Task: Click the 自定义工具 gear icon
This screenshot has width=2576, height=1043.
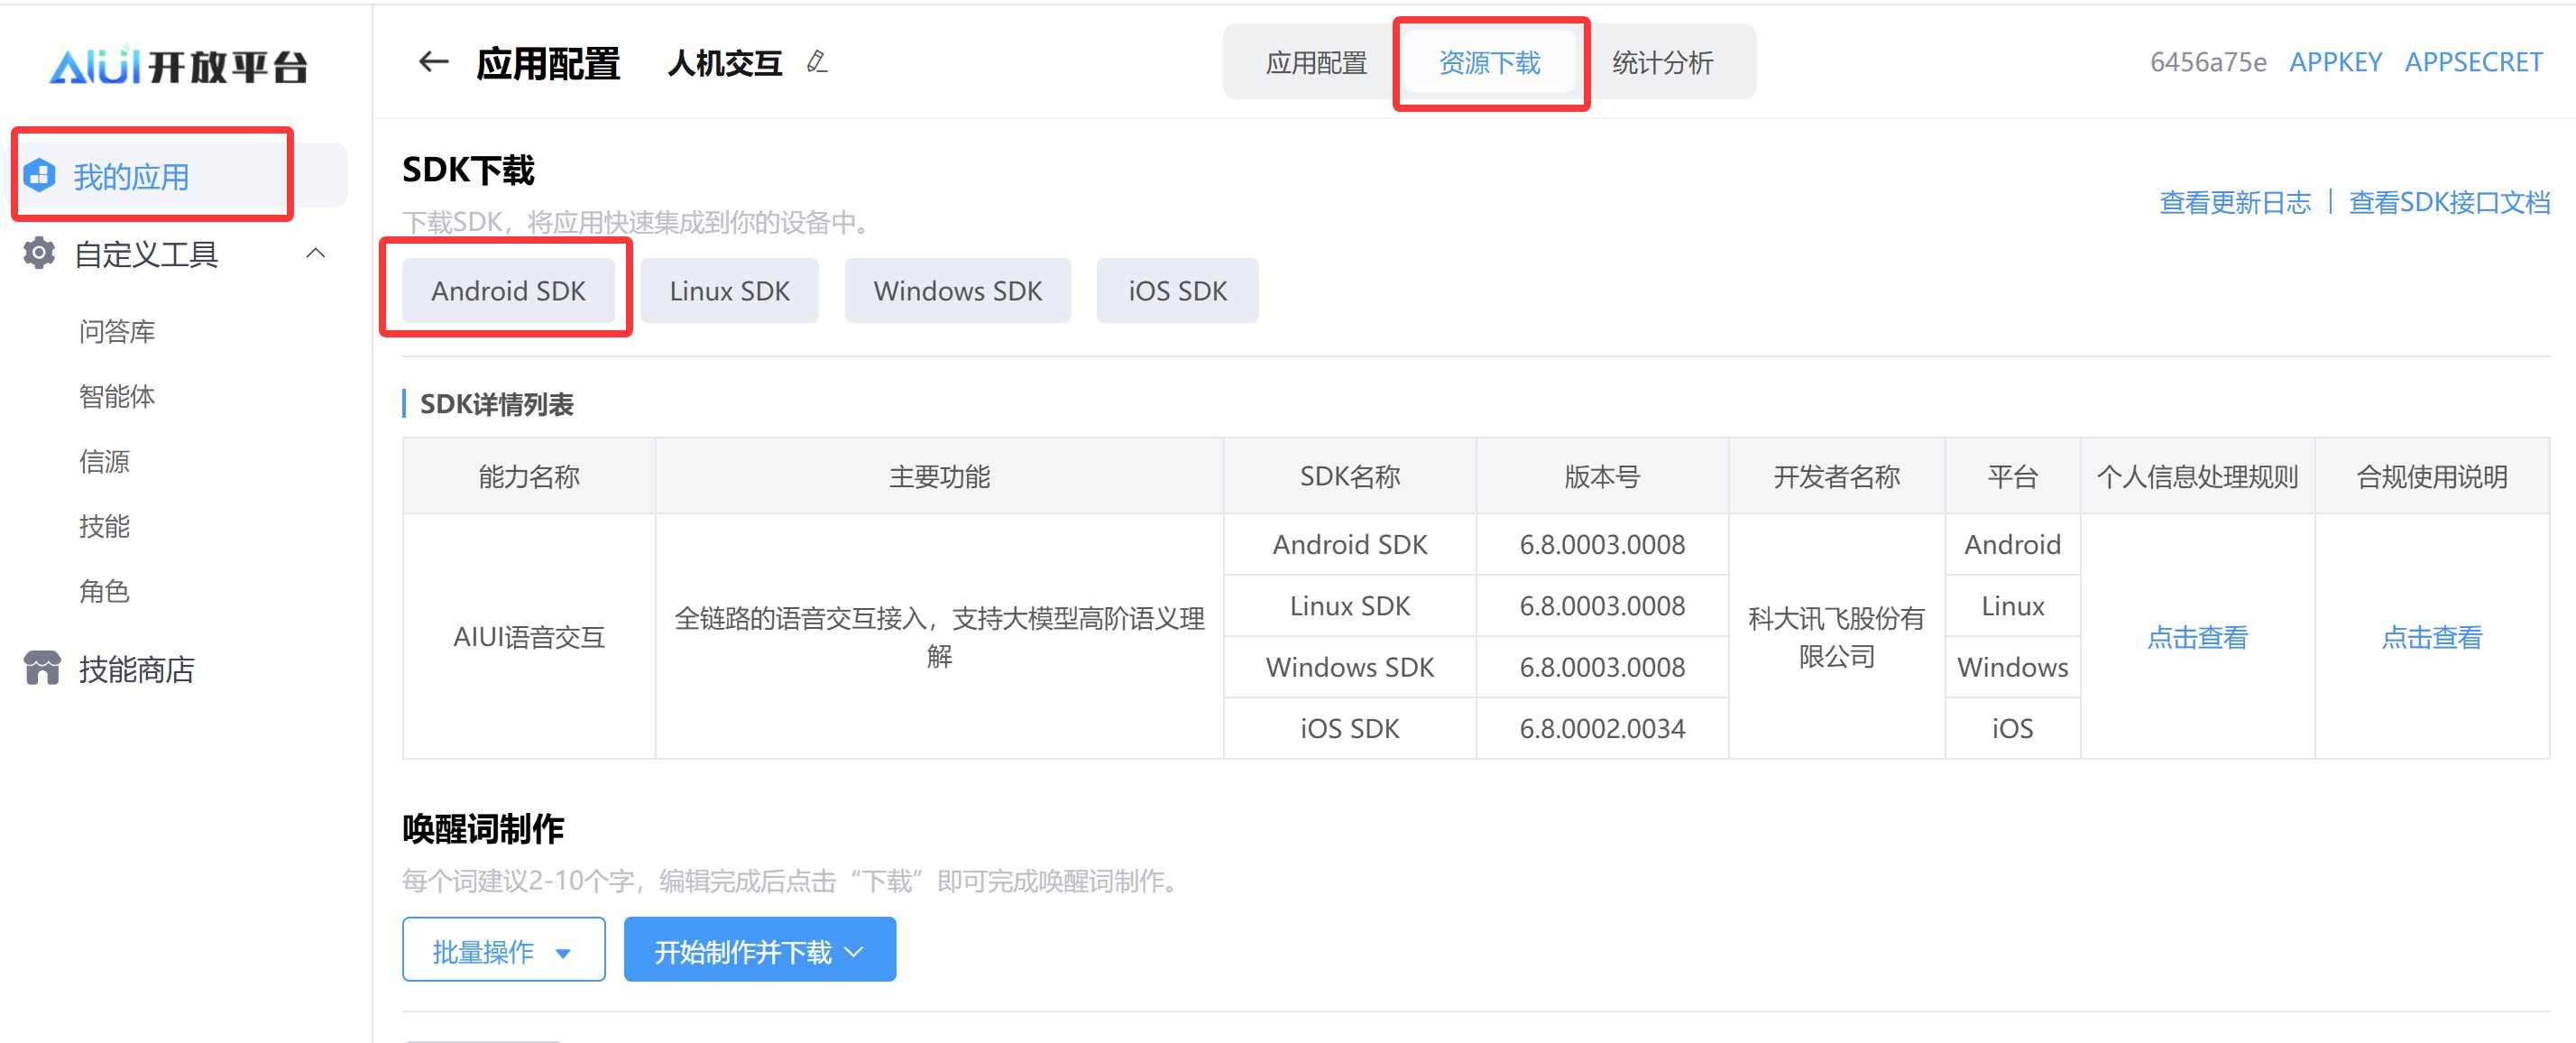Action: point(40,254)
